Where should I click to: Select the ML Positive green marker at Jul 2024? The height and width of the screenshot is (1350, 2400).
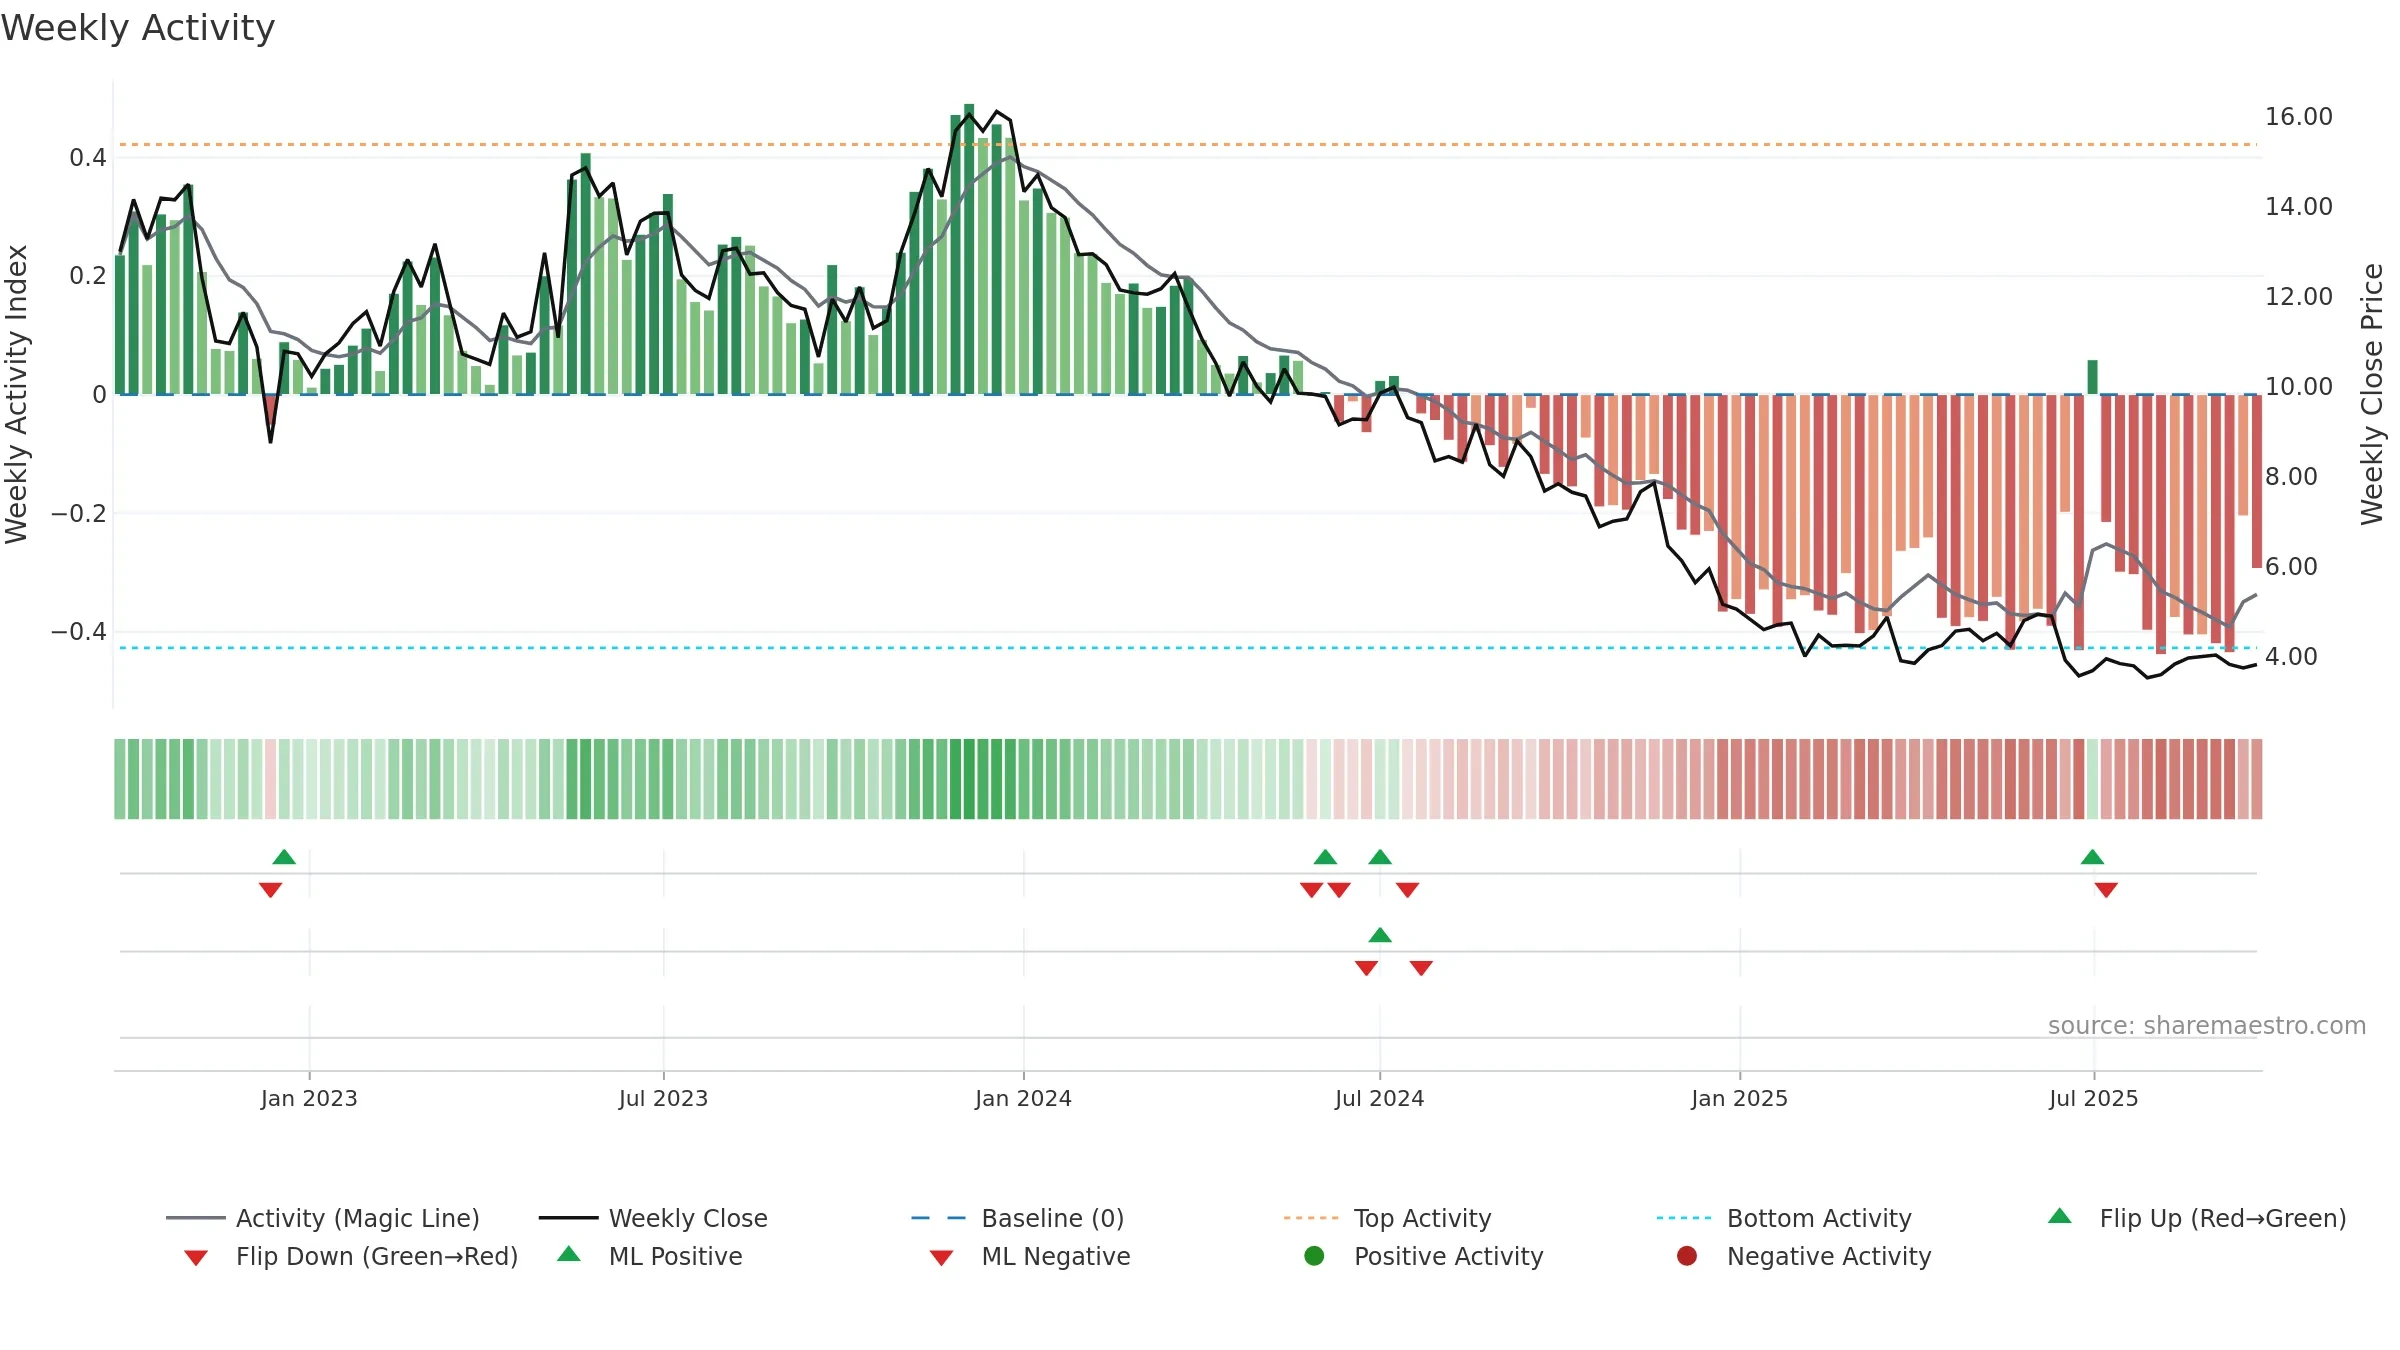1380,935
